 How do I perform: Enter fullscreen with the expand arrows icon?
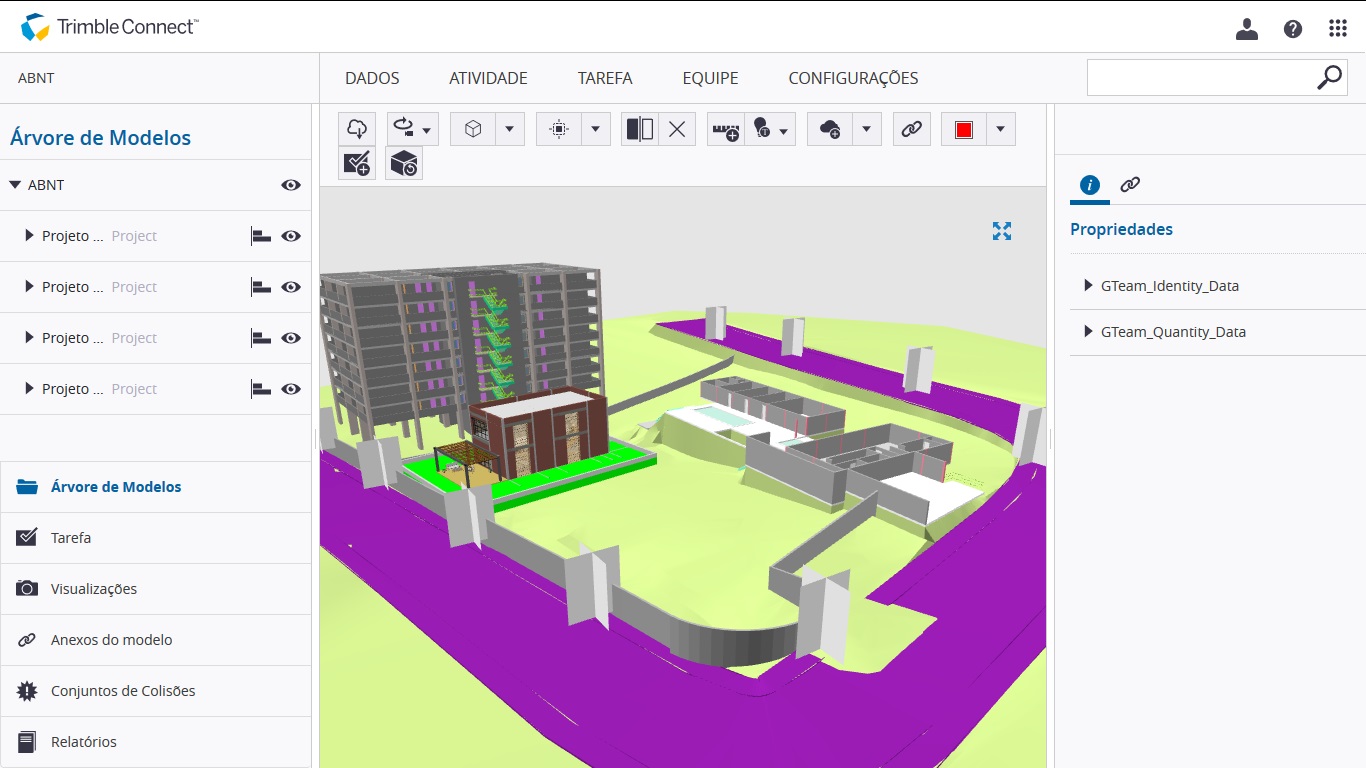(x=1002, y=231)
